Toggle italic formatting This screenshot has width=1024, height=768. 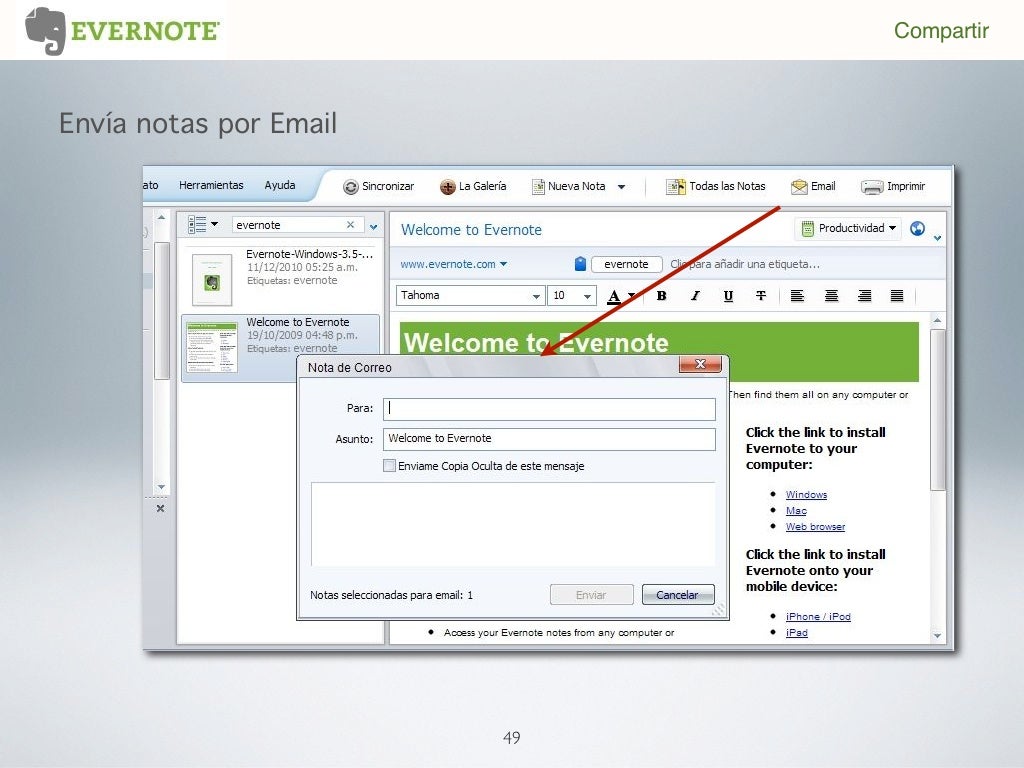(x=696, y=296)
